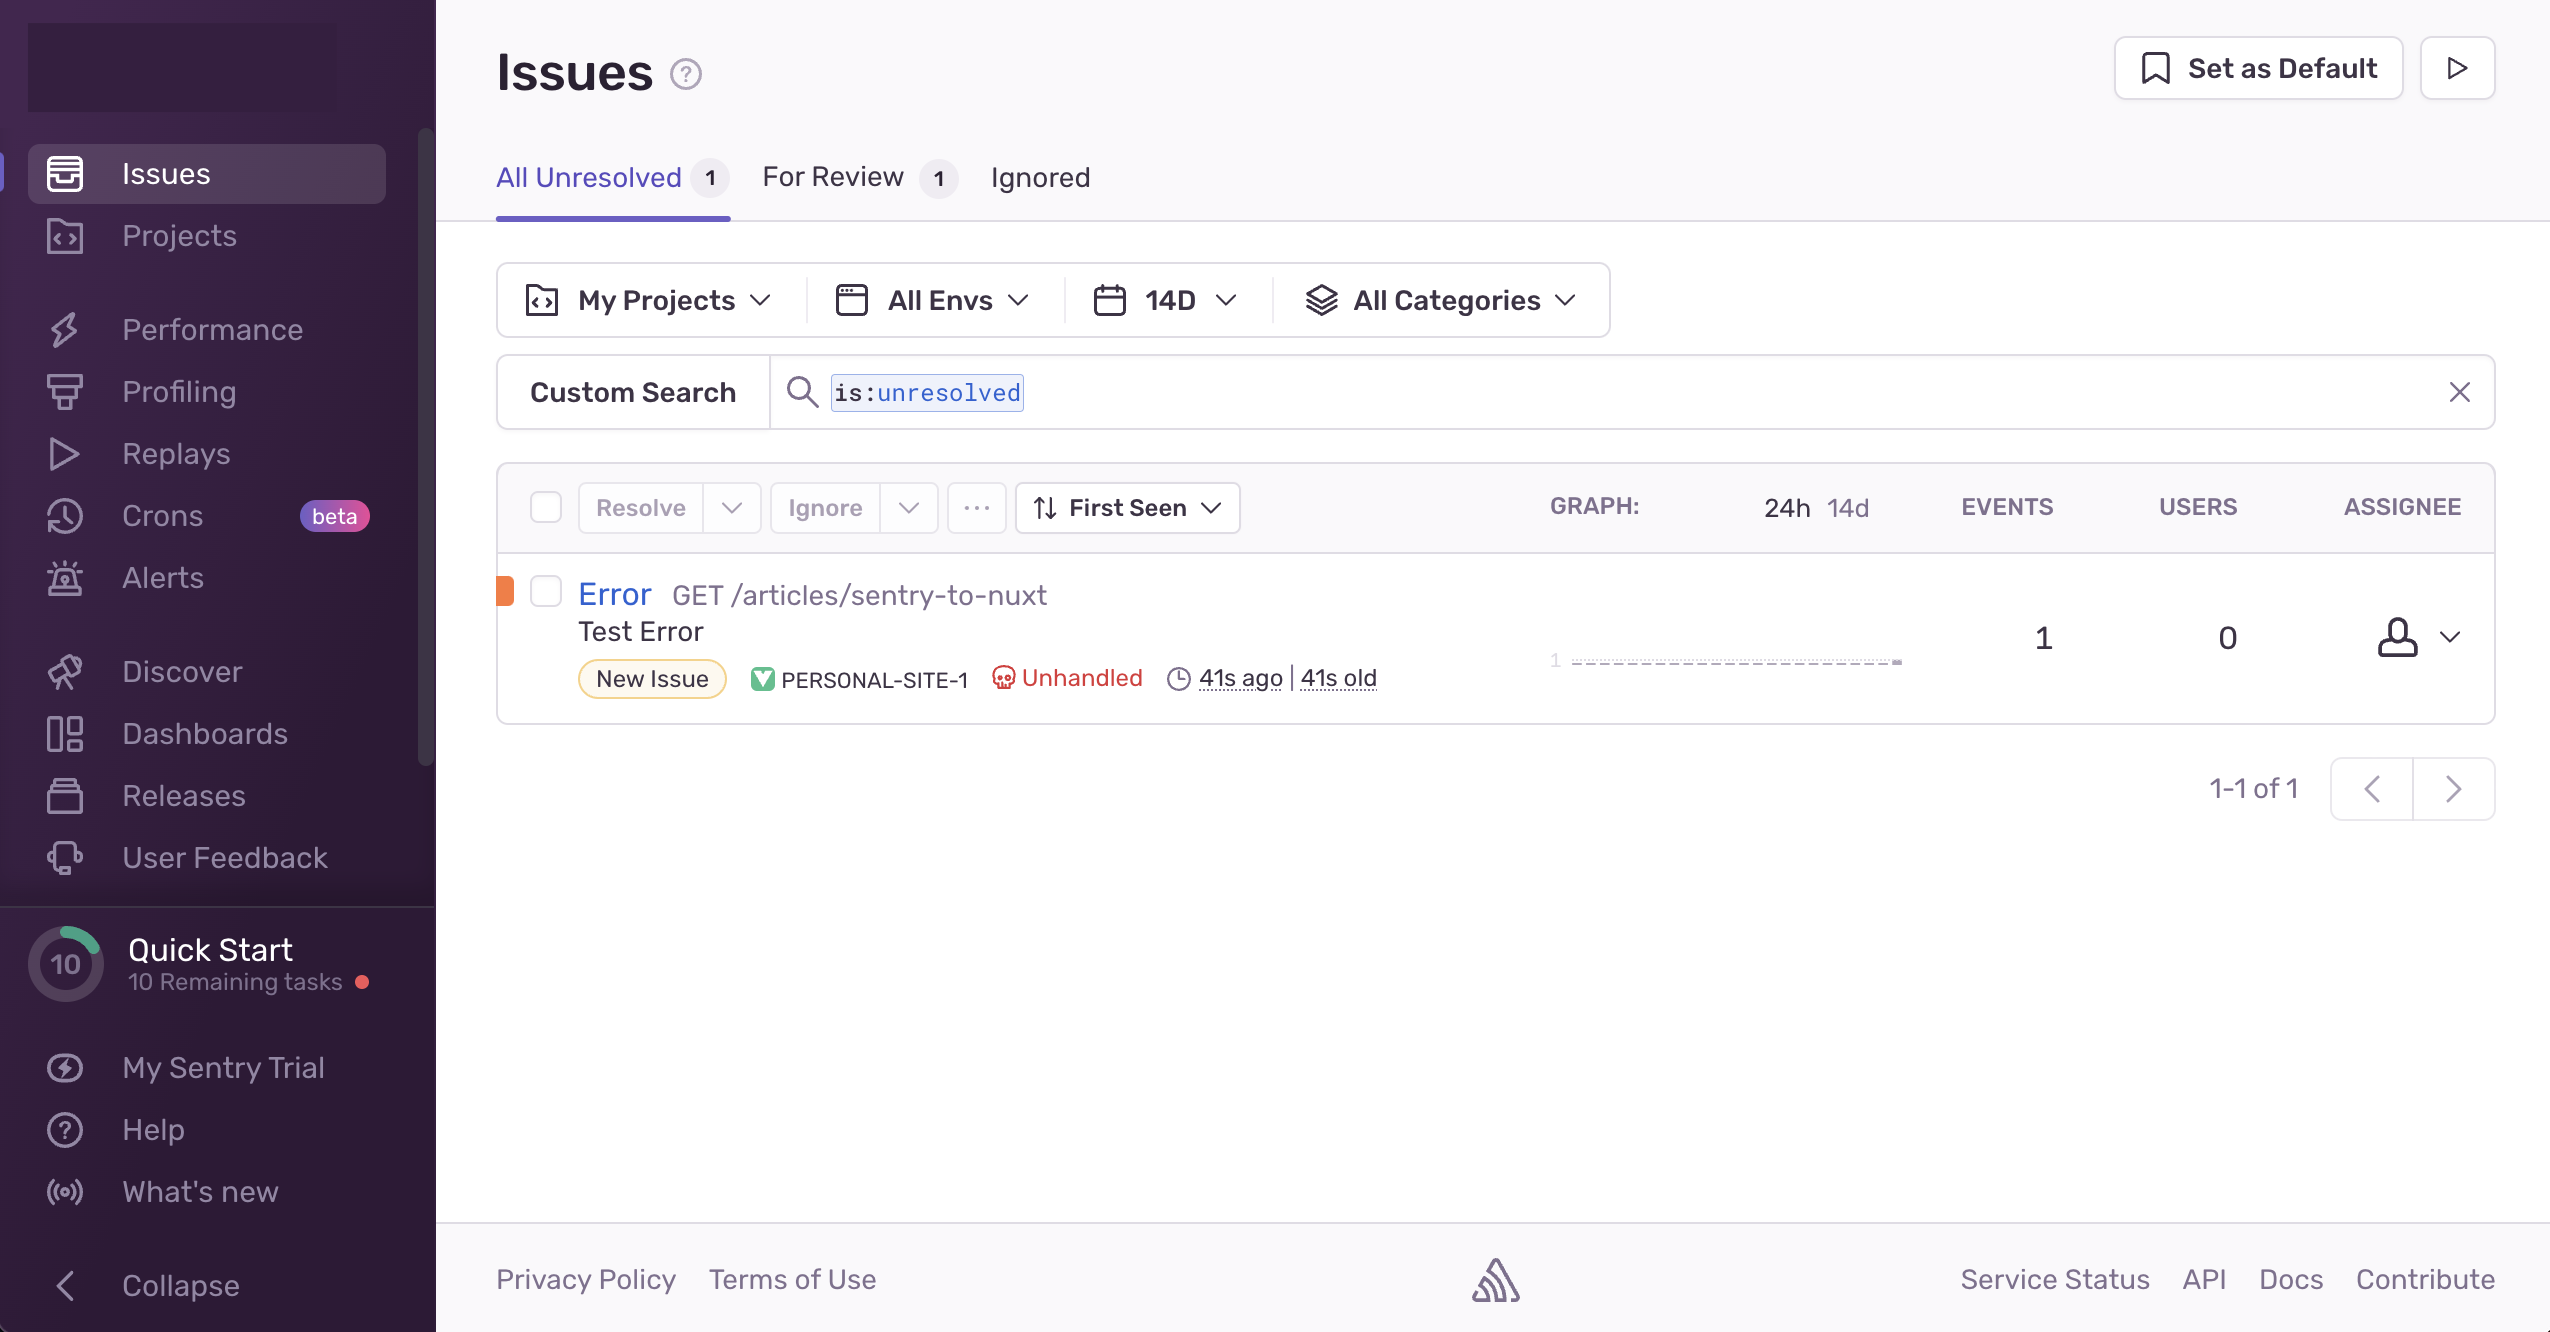Click the Issues help question mark icon
The height and width of the screenshot is (1332, 2550).
point(686,74)
